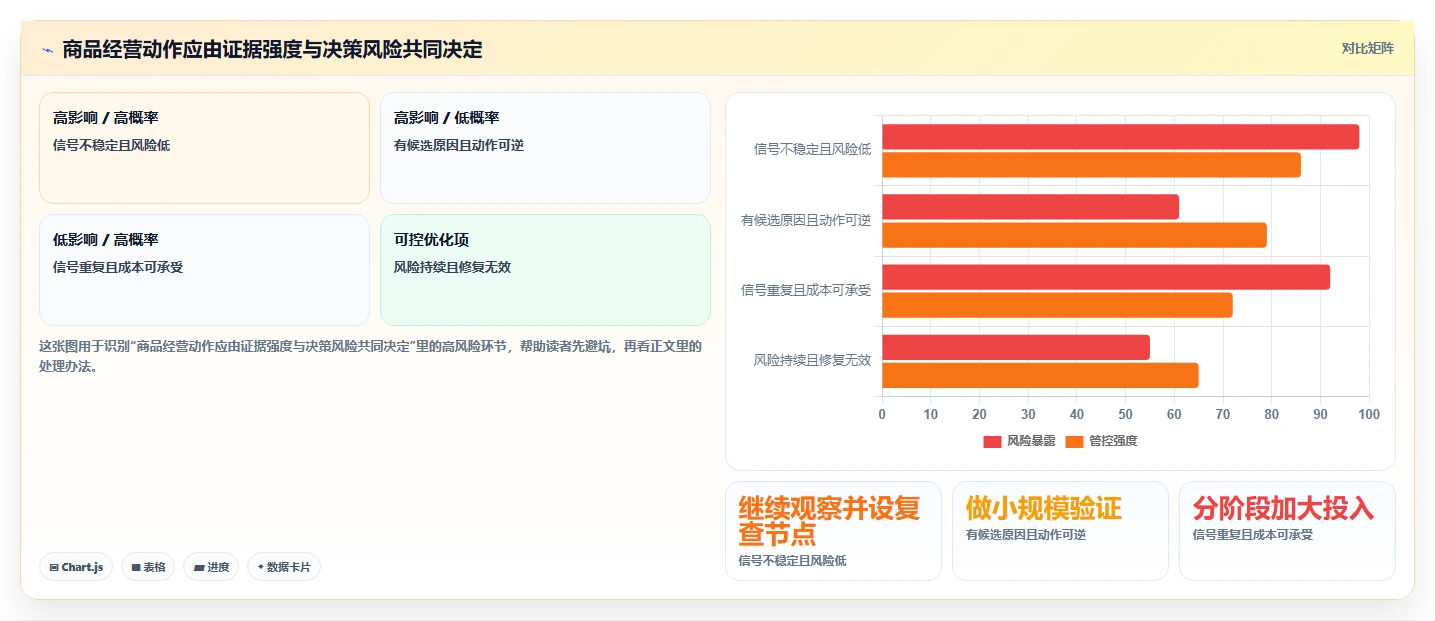The height and width of the screenshot is (621, 1435).
Task: Click chart axis label 有候选原因且动作可逆
Action: 805,220
